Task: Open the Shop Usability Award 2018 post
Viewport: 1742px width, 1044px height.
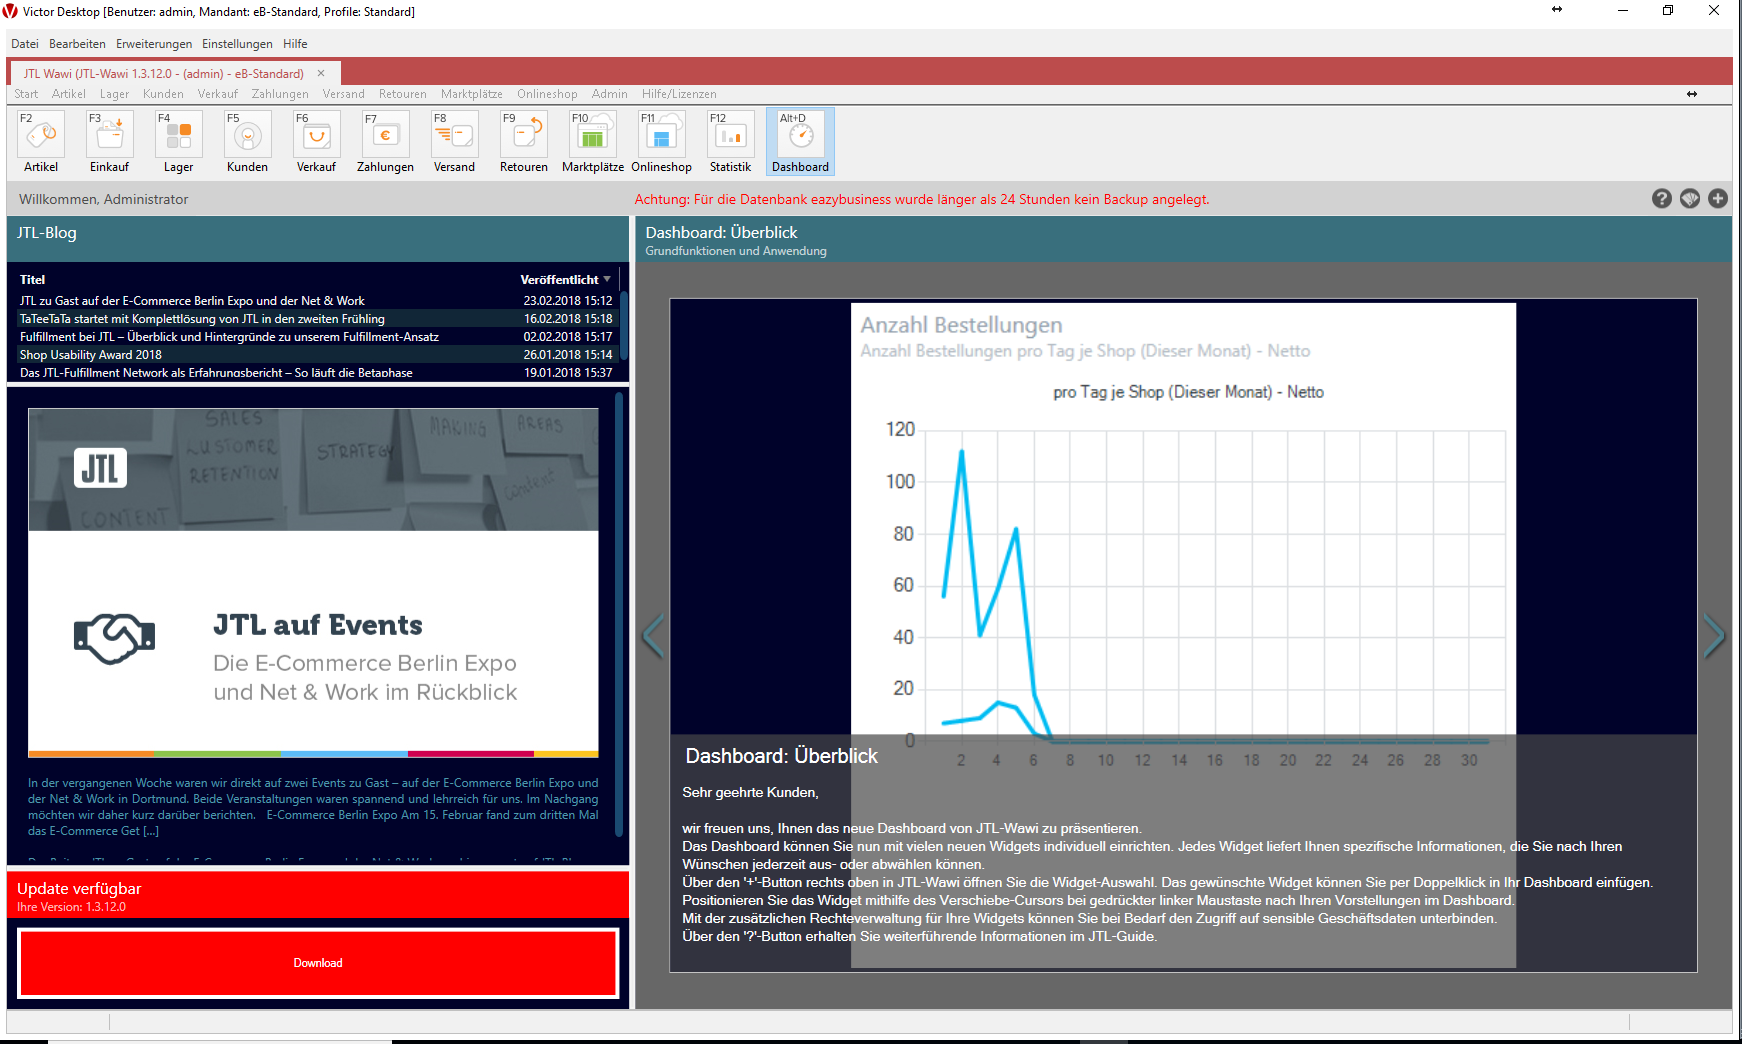Action: [x=91, y=355]
